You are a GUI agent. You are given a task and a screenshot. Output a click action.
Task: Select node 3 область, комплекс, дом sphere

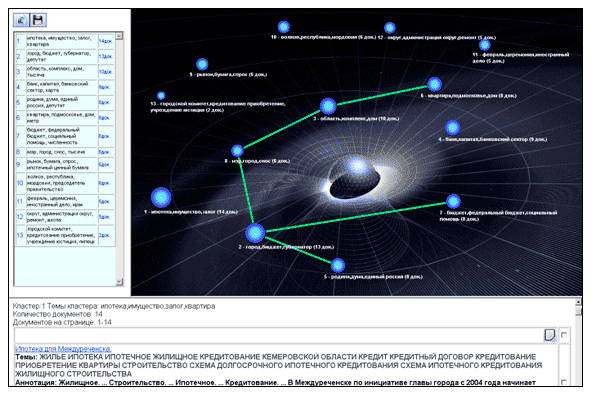pyautogui.click(x=328, y=106)
